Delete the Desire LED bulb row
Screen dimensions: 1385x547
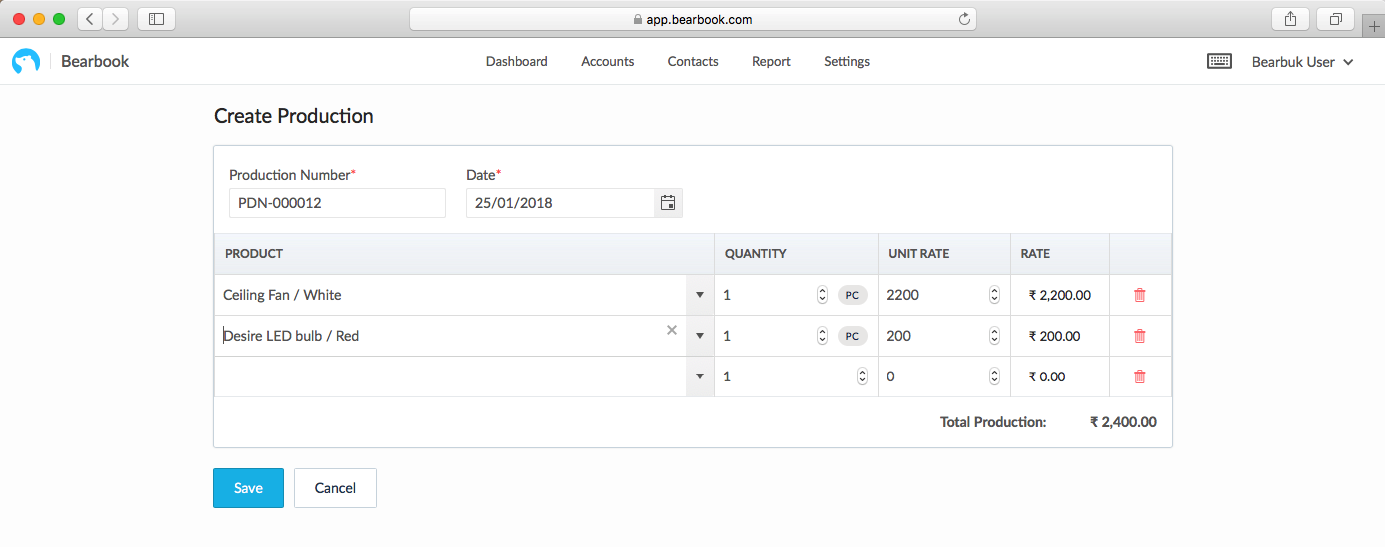[1139, 336]
